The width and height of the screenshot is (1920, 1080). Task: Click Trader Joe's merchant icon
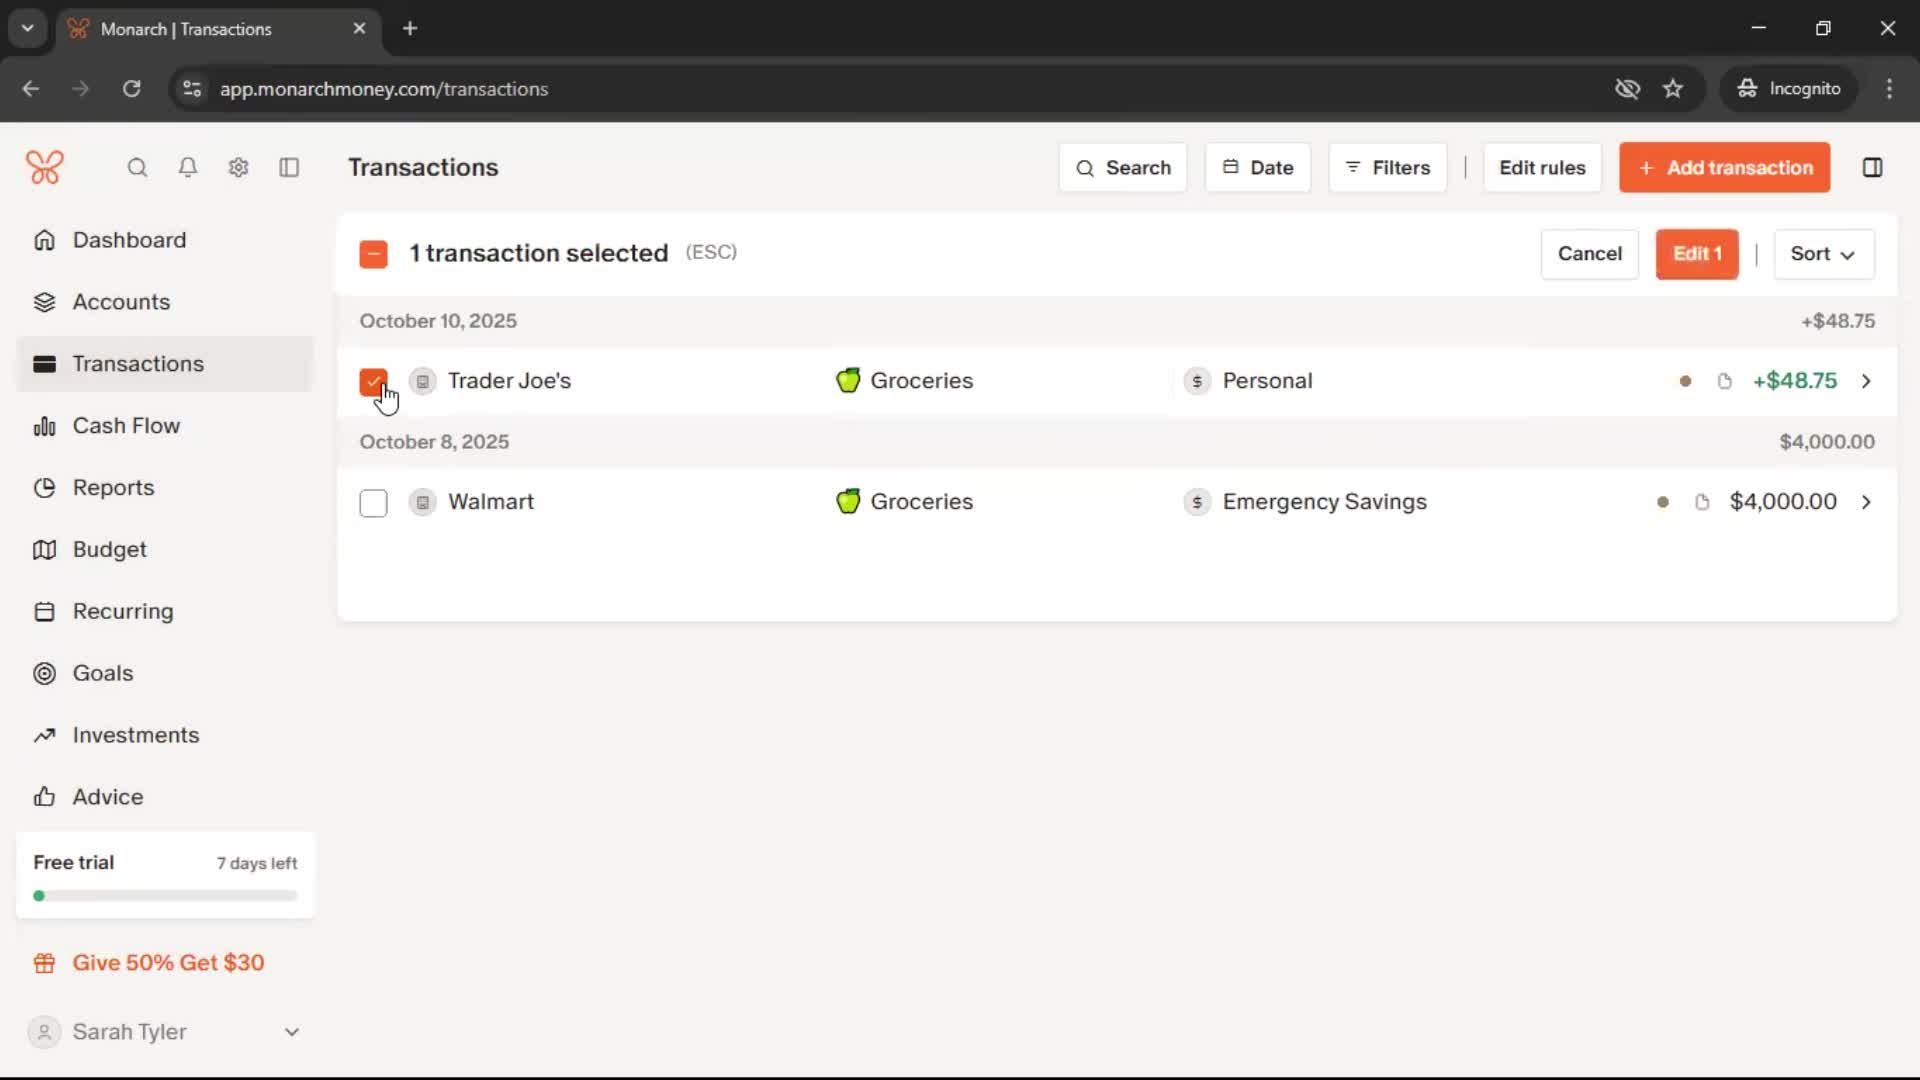click(422, 381)
